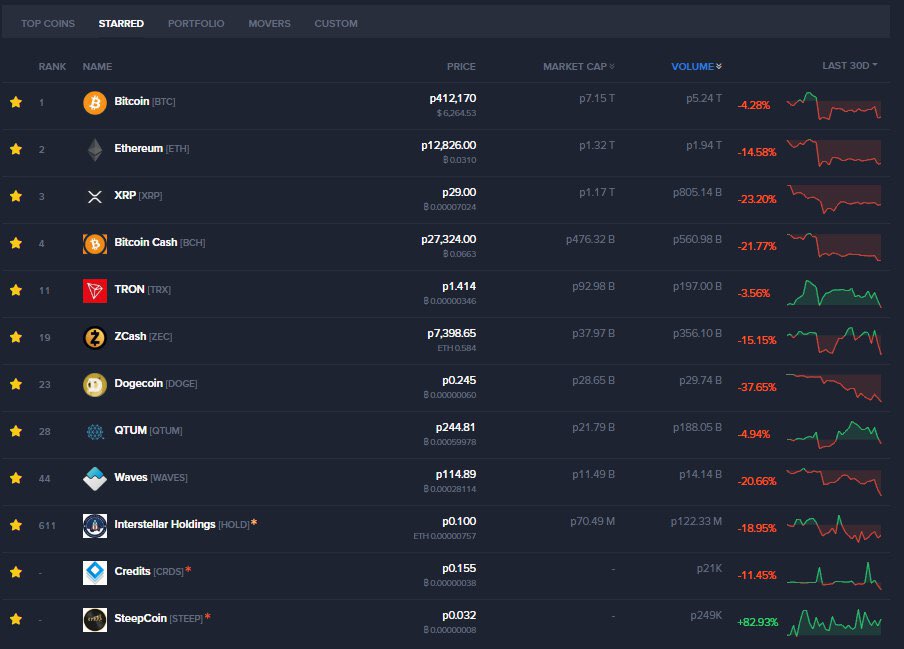Toggle the ZCash star
Image resolution: width=904 pixels, height=649 pixels.
tap(16, 337)
